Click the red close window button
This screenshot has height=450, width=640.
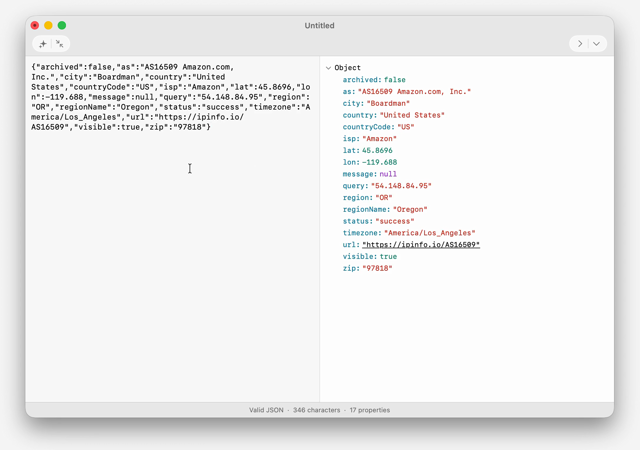click(35, 25)
